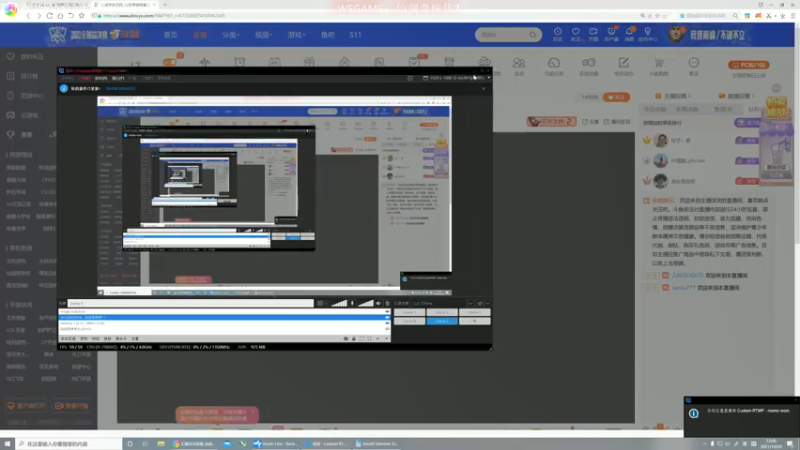Screen dimensions: 800x450
Task: Open the transition dropdown arrow in streaming window
Action: (470, 303)
